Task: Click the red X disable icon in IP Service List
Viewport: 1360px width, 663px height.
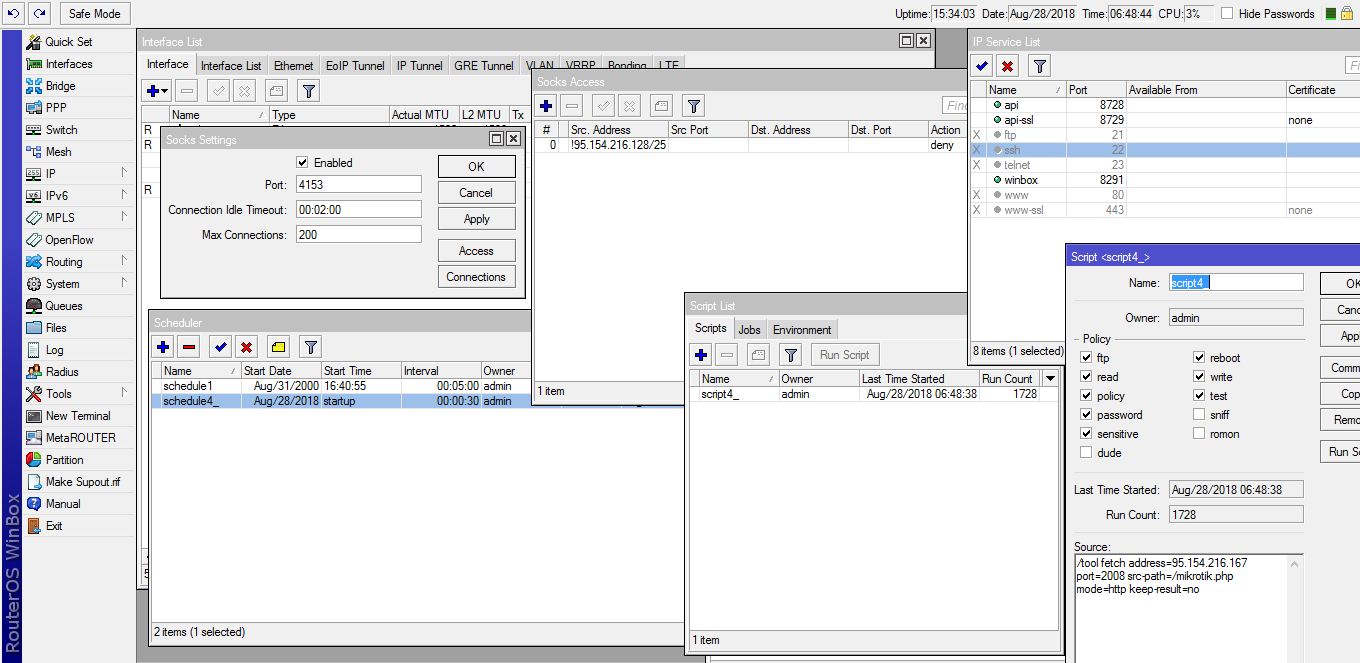Action: click(x=1008, y=66)
